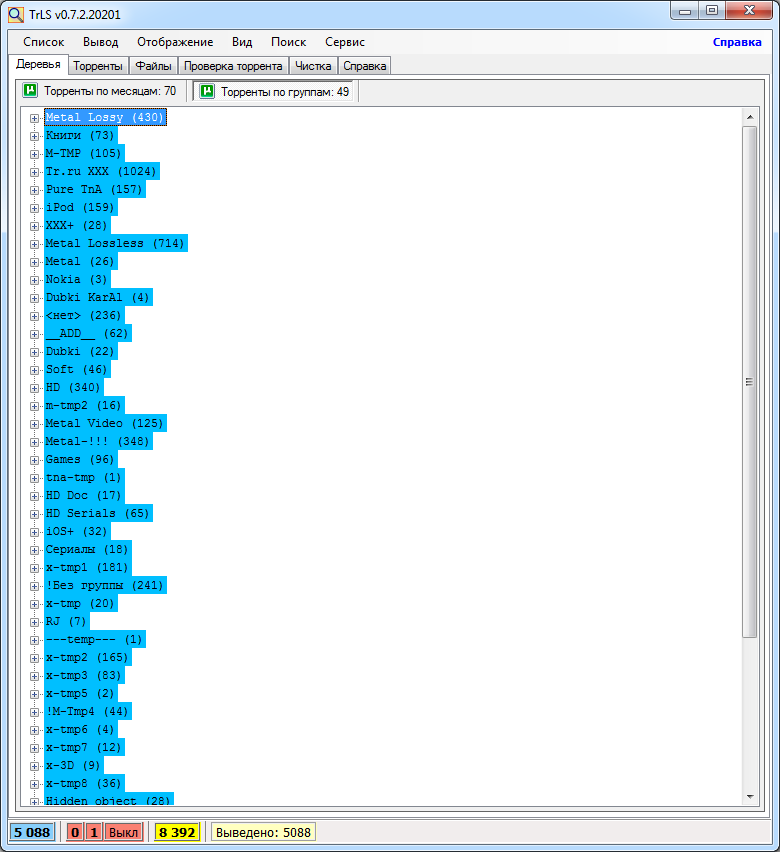
Task: Click the TrLS magnifier icon in title bar
Action: [x=16, y=15]
